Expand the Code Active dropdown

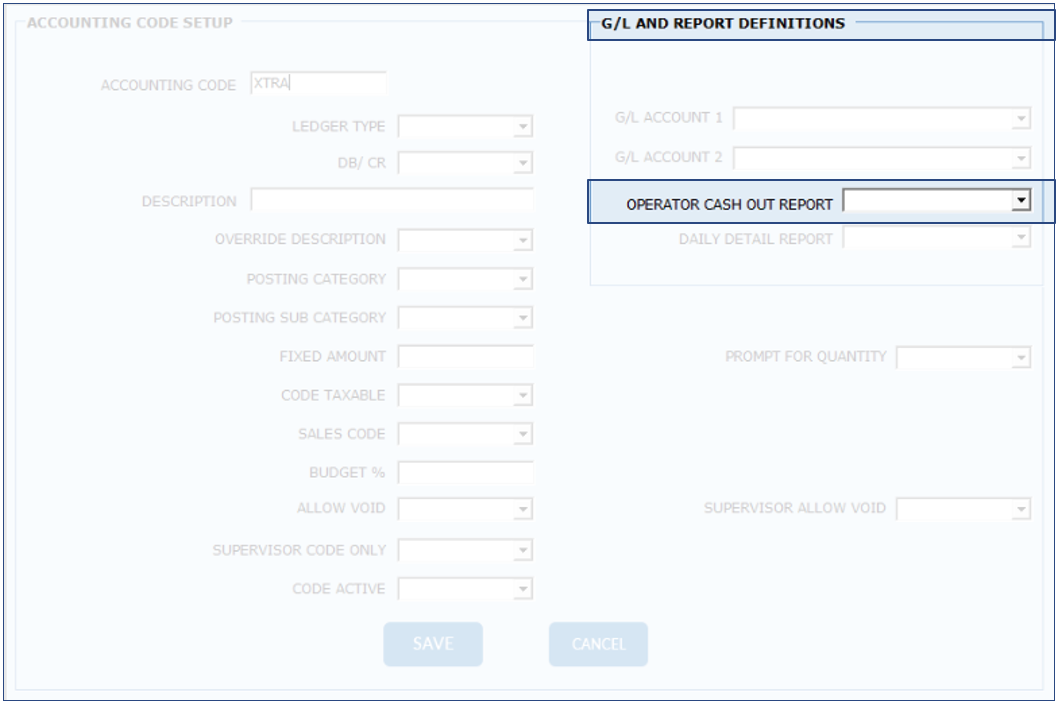click(522, 589)
